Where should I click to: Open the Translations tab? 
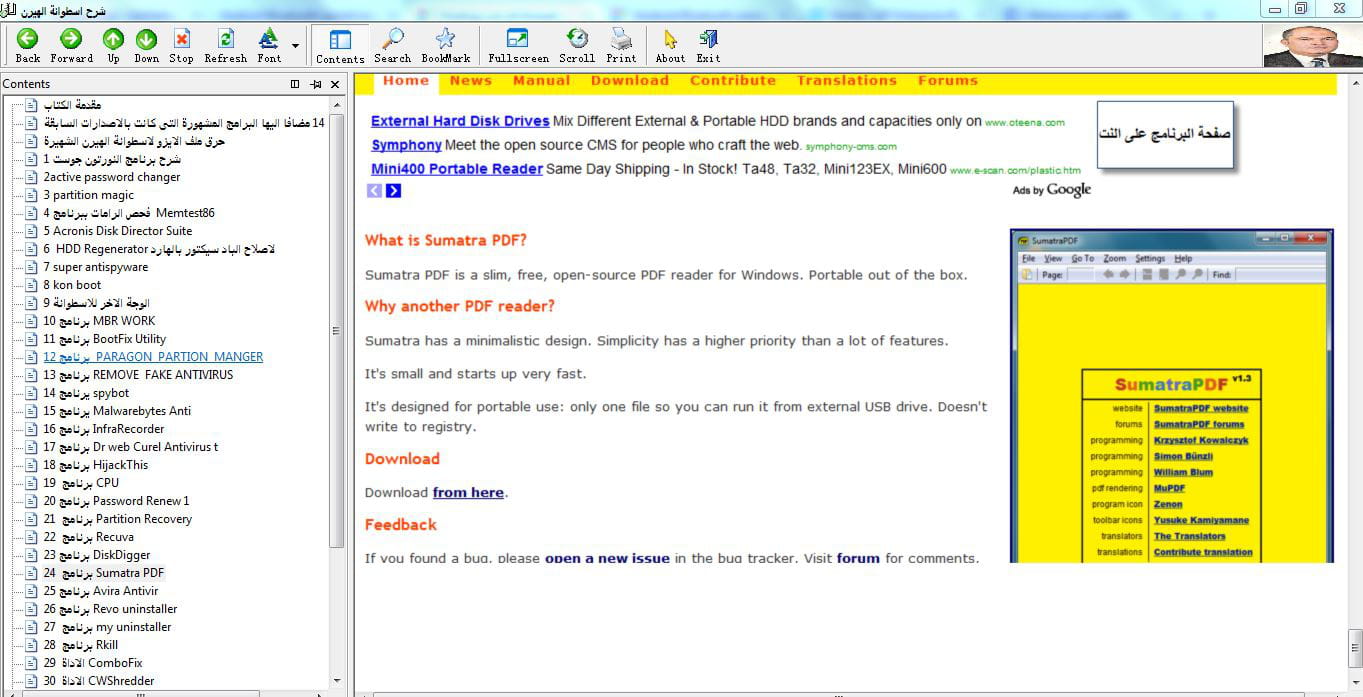tap(847, 81)
